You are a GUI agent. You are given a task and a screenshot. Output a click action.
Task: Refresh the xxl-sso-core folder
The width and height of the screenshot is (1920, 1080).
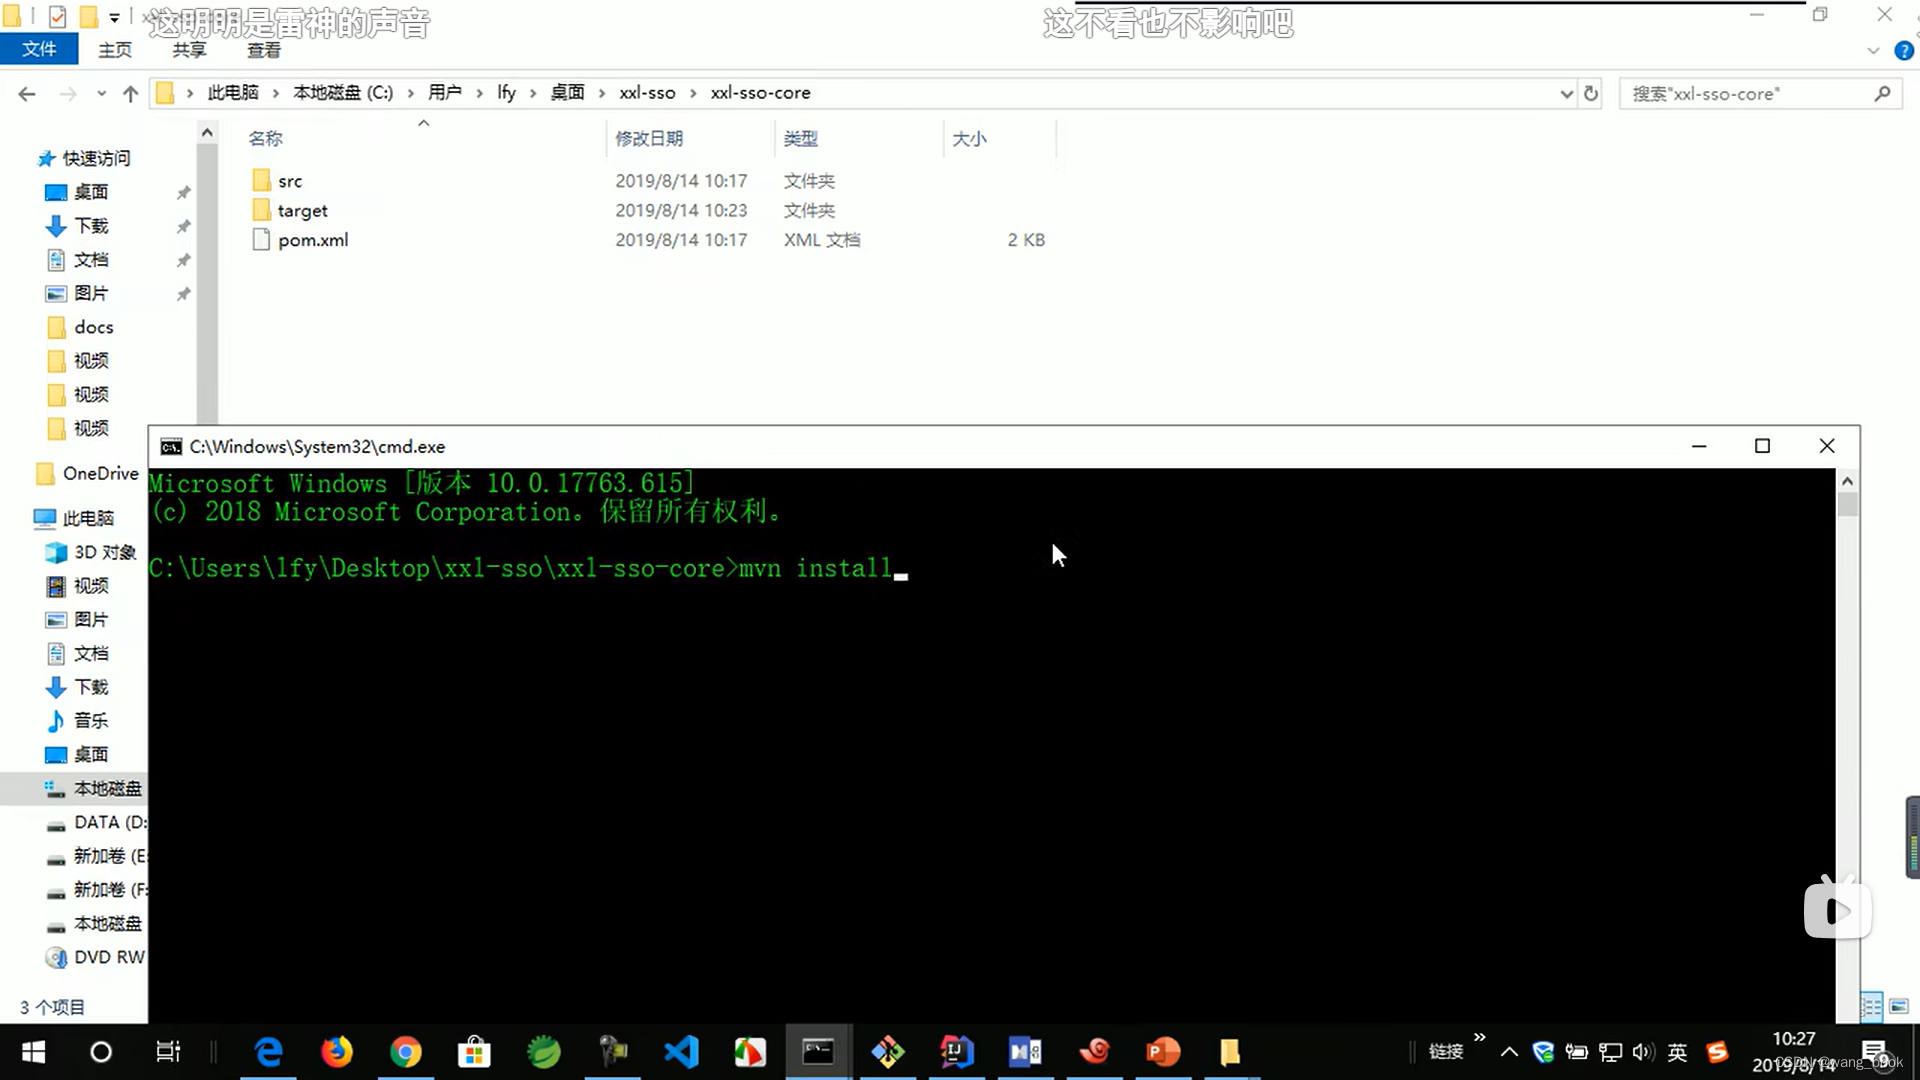point(1591,93)
